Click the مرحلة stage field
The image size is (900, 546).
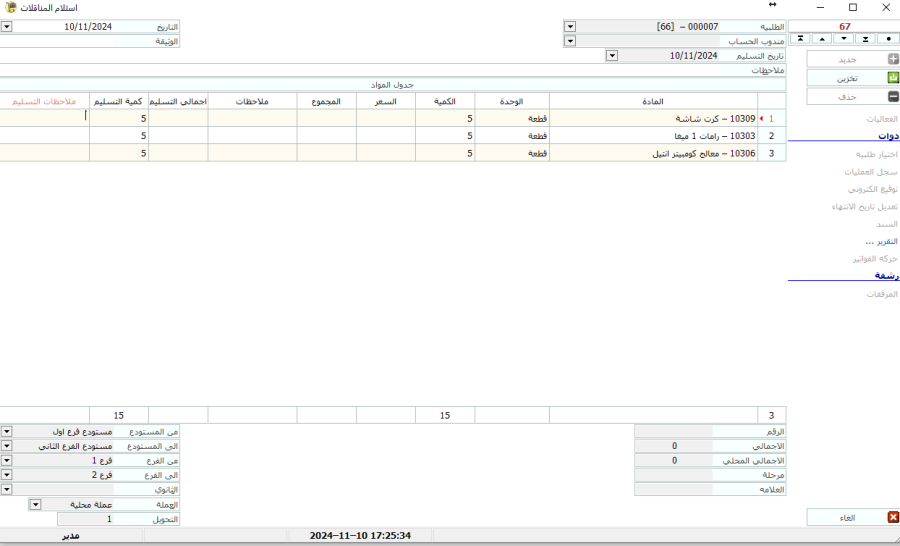[673, 475]
